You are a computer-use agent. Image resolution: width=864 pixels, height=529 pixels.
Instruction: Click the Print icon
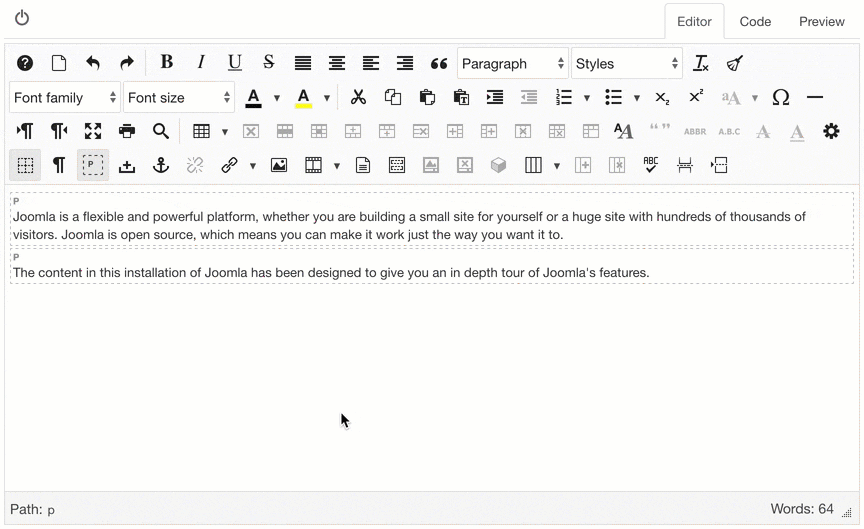click(x=127, y=131)
